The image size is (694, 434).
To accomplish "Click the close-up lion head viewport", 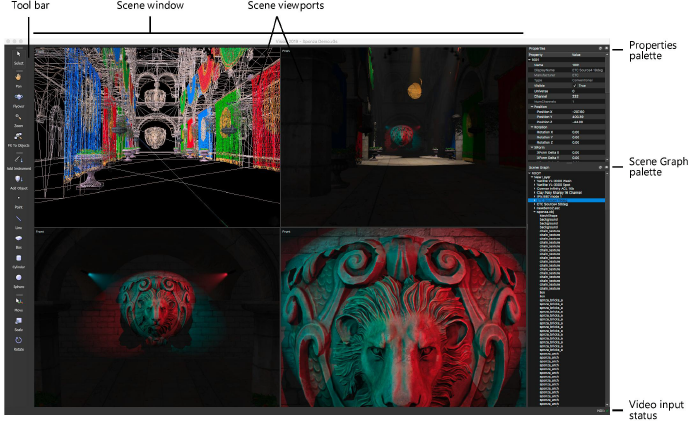I will pyautogui.click(x=404, y=317).
